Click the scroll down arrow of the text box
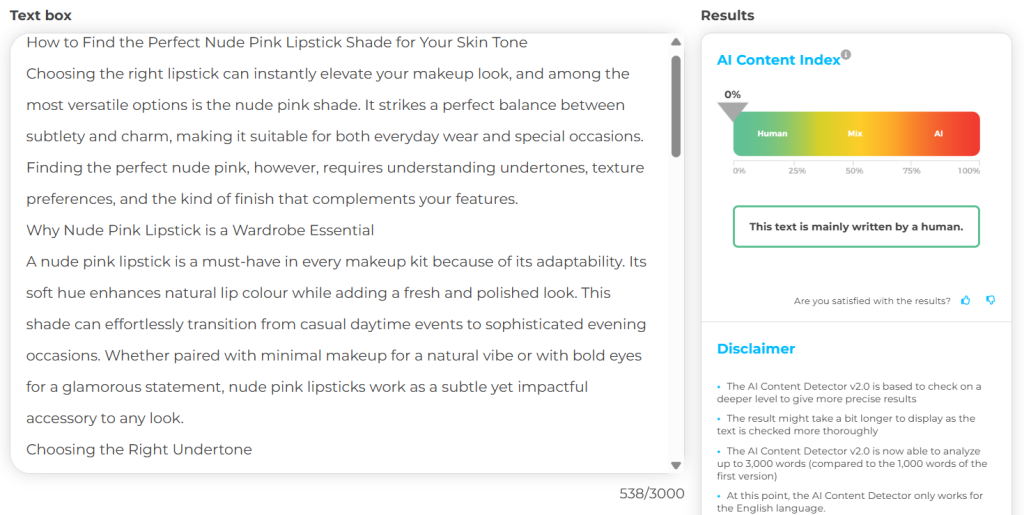The height and width of the screenshot is (515, 1024). click(676, 465)
